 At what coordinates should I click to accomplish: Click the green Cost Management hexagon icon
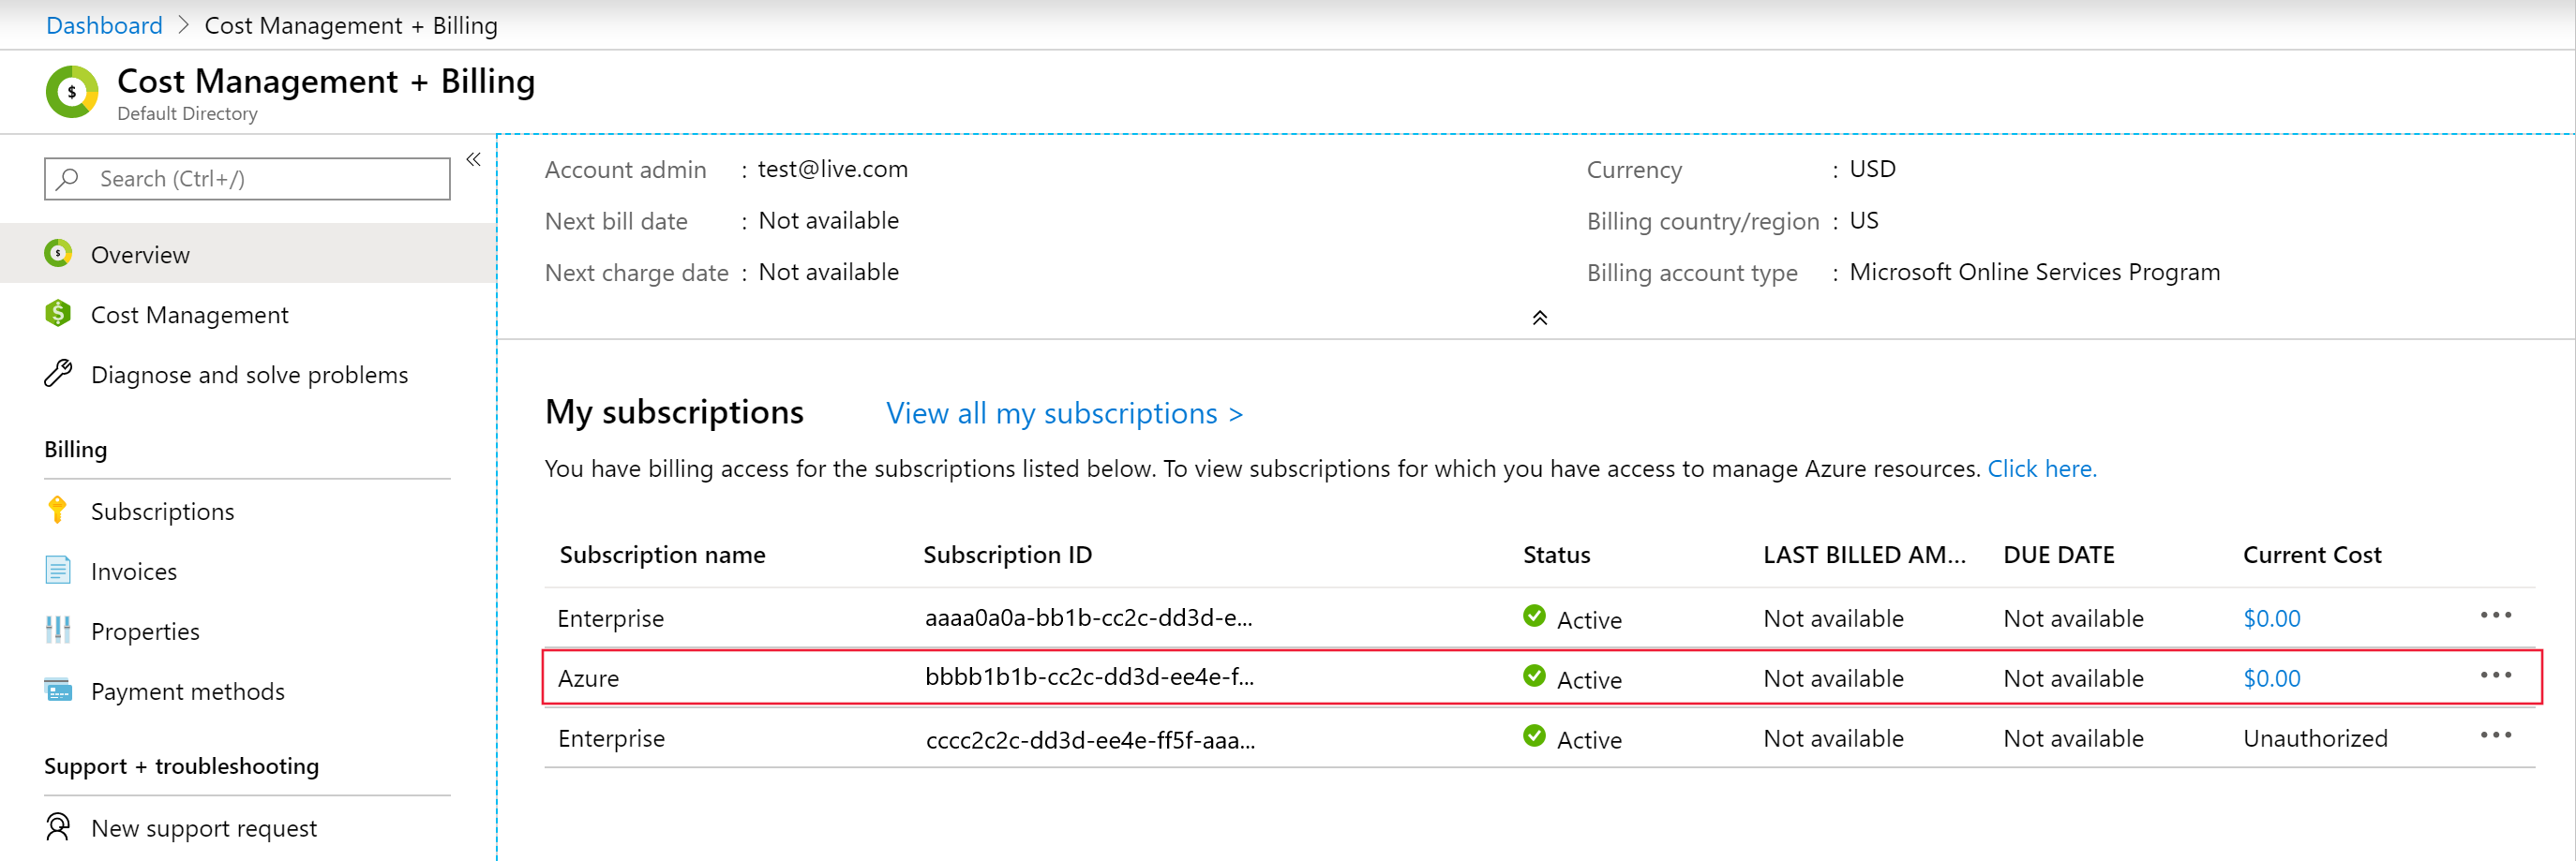[x=58, y=314]
